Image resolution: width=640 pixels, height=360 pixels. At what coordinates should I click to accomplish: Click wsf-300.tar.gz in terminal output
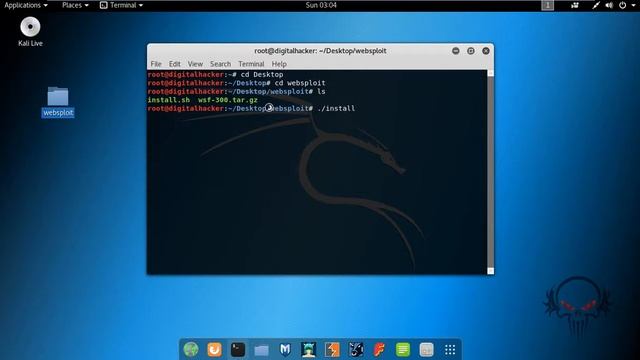(228, 100)
